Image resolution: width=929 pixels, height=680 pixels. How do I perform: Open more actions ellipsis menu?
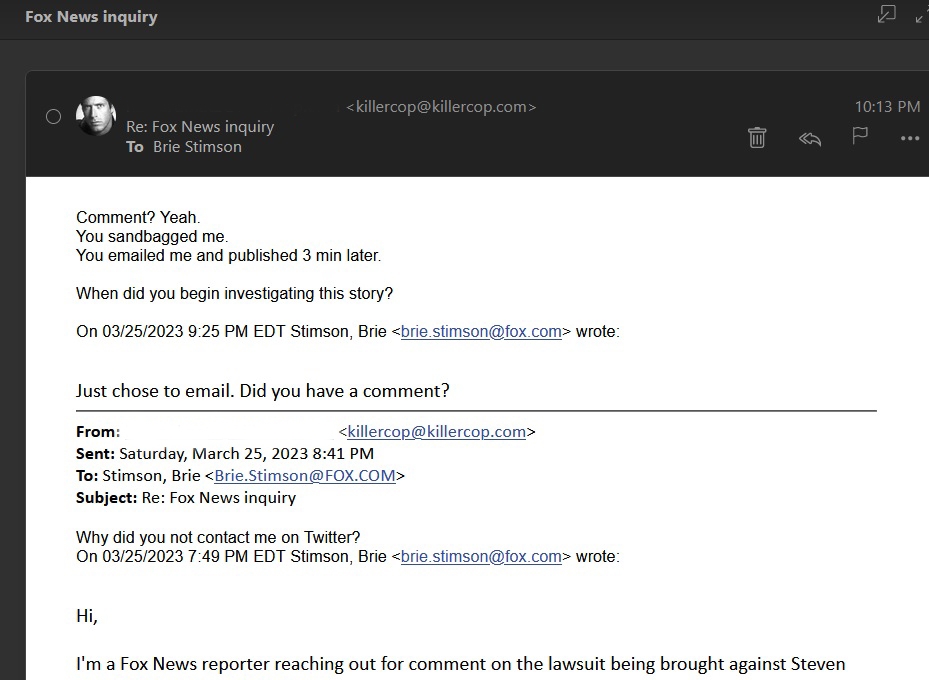point(909,139)
